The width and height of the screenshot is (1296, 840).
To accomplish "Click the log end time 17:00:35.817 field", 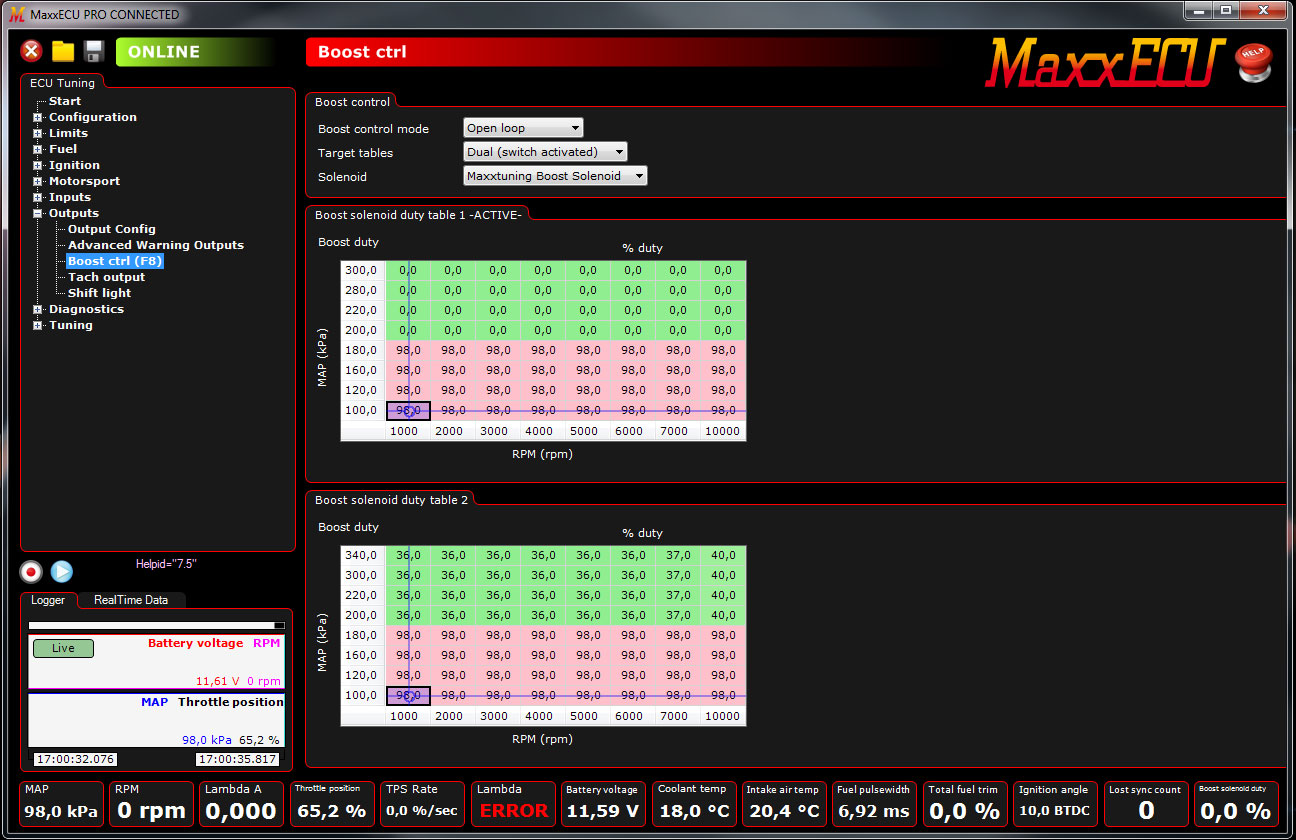I will tap(237, 760).
